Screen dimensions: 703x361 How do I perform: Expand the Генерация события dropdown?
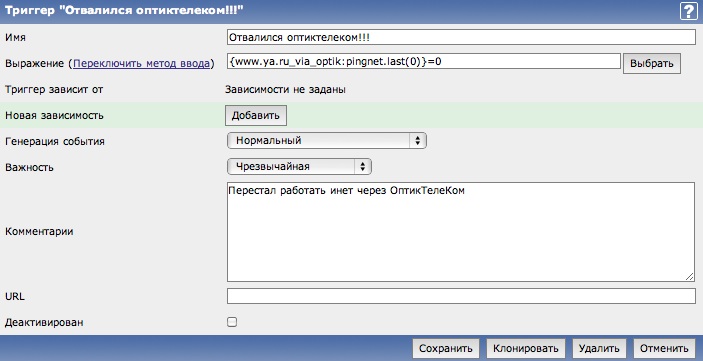point(327,140)
